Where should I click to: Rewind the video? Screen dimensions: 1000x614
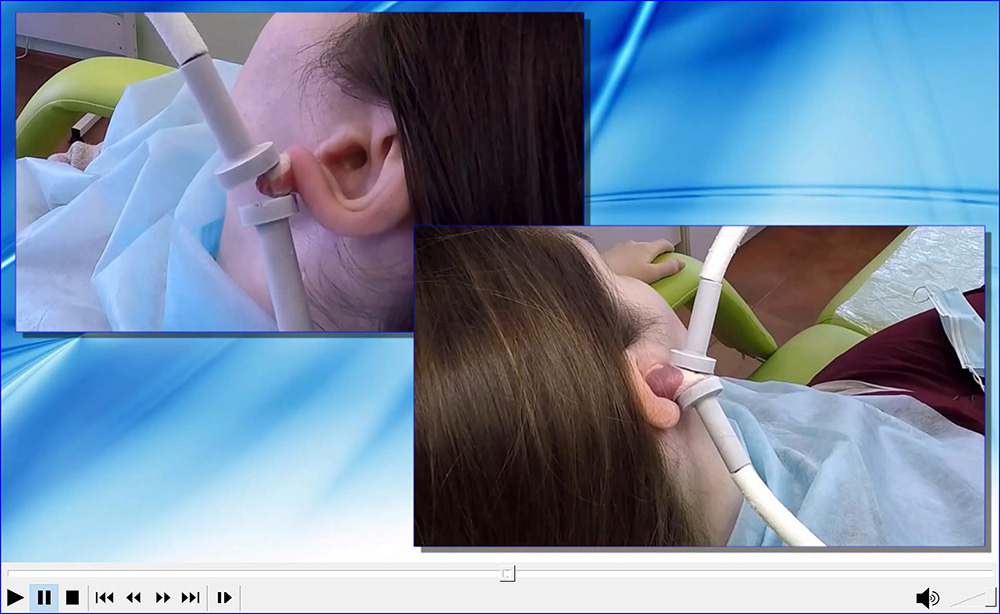[x=133, y=598]
